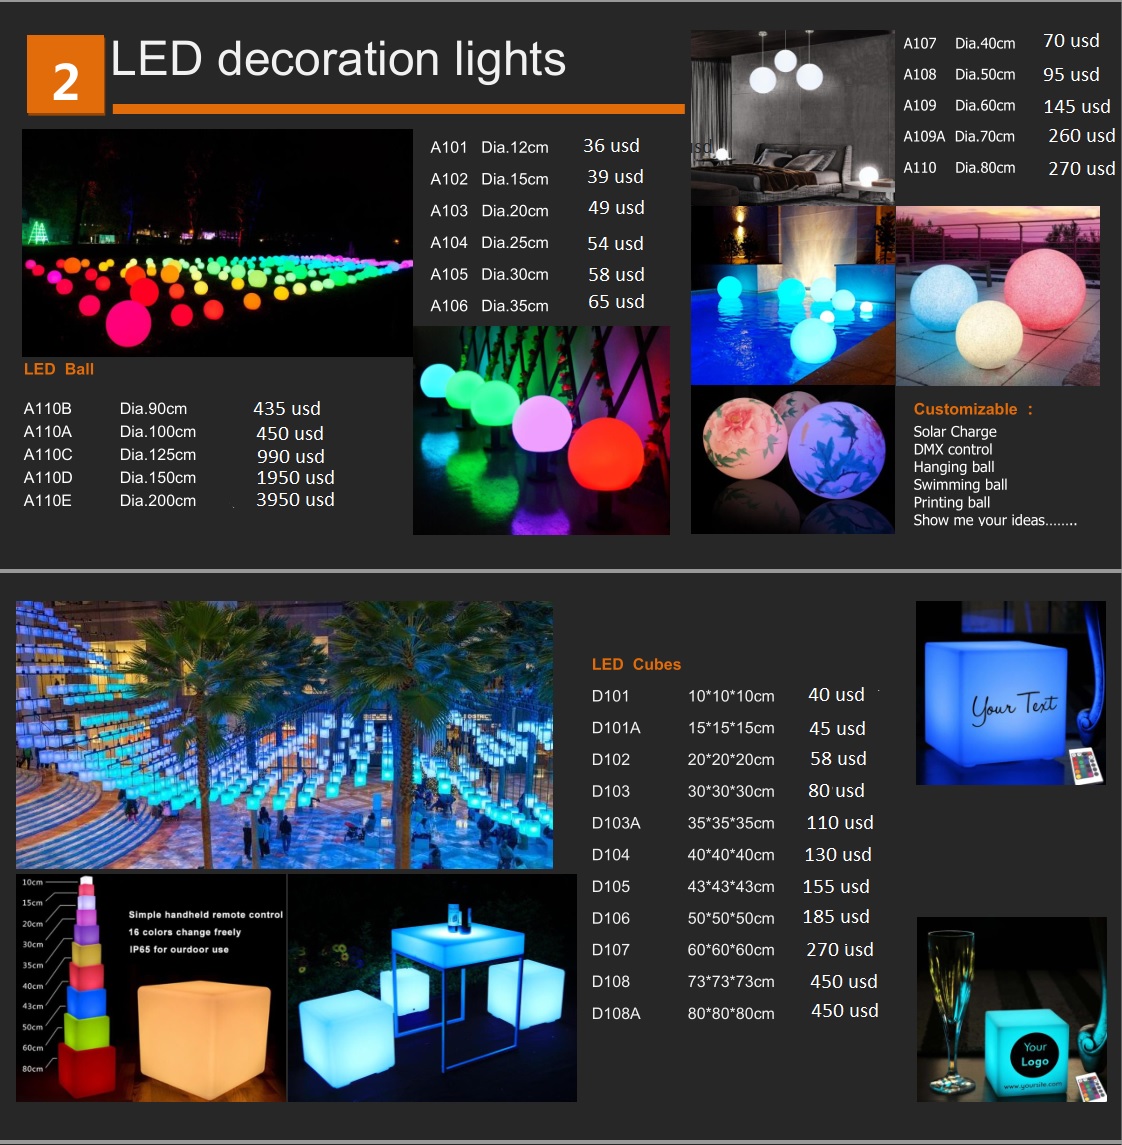The width and height of the screenshot is (1122, 1145).
Task: Open the terrace sunset glowing balls photo
Action: pyautogui.click(x=998, y=296)
